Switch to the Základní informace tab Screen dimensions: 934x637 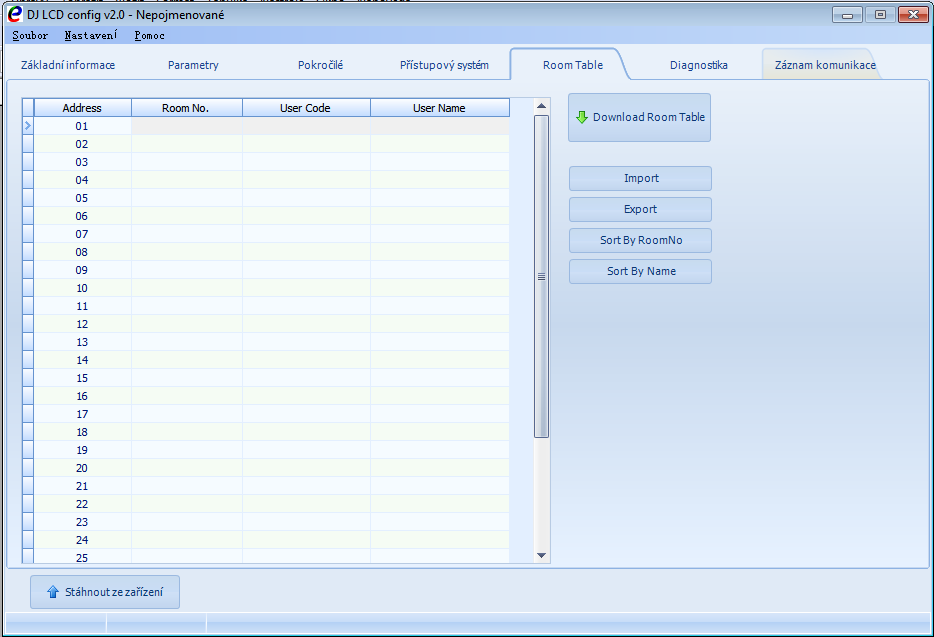pos(68,65)
